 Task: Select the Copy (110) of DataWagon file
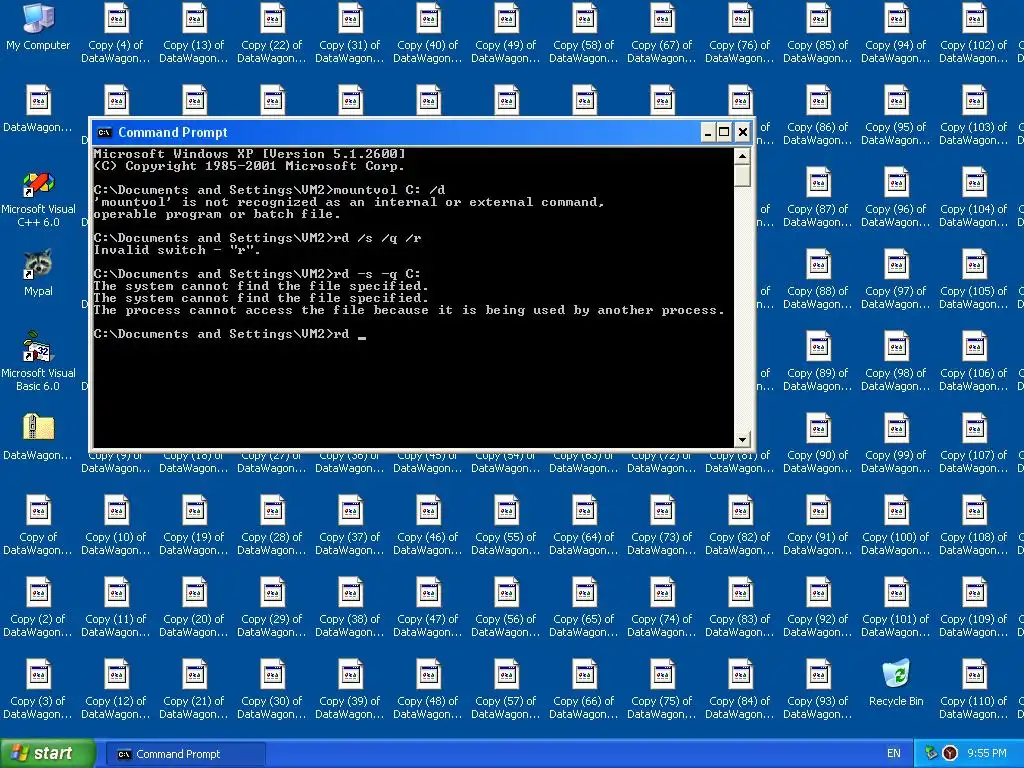point(974,688)
